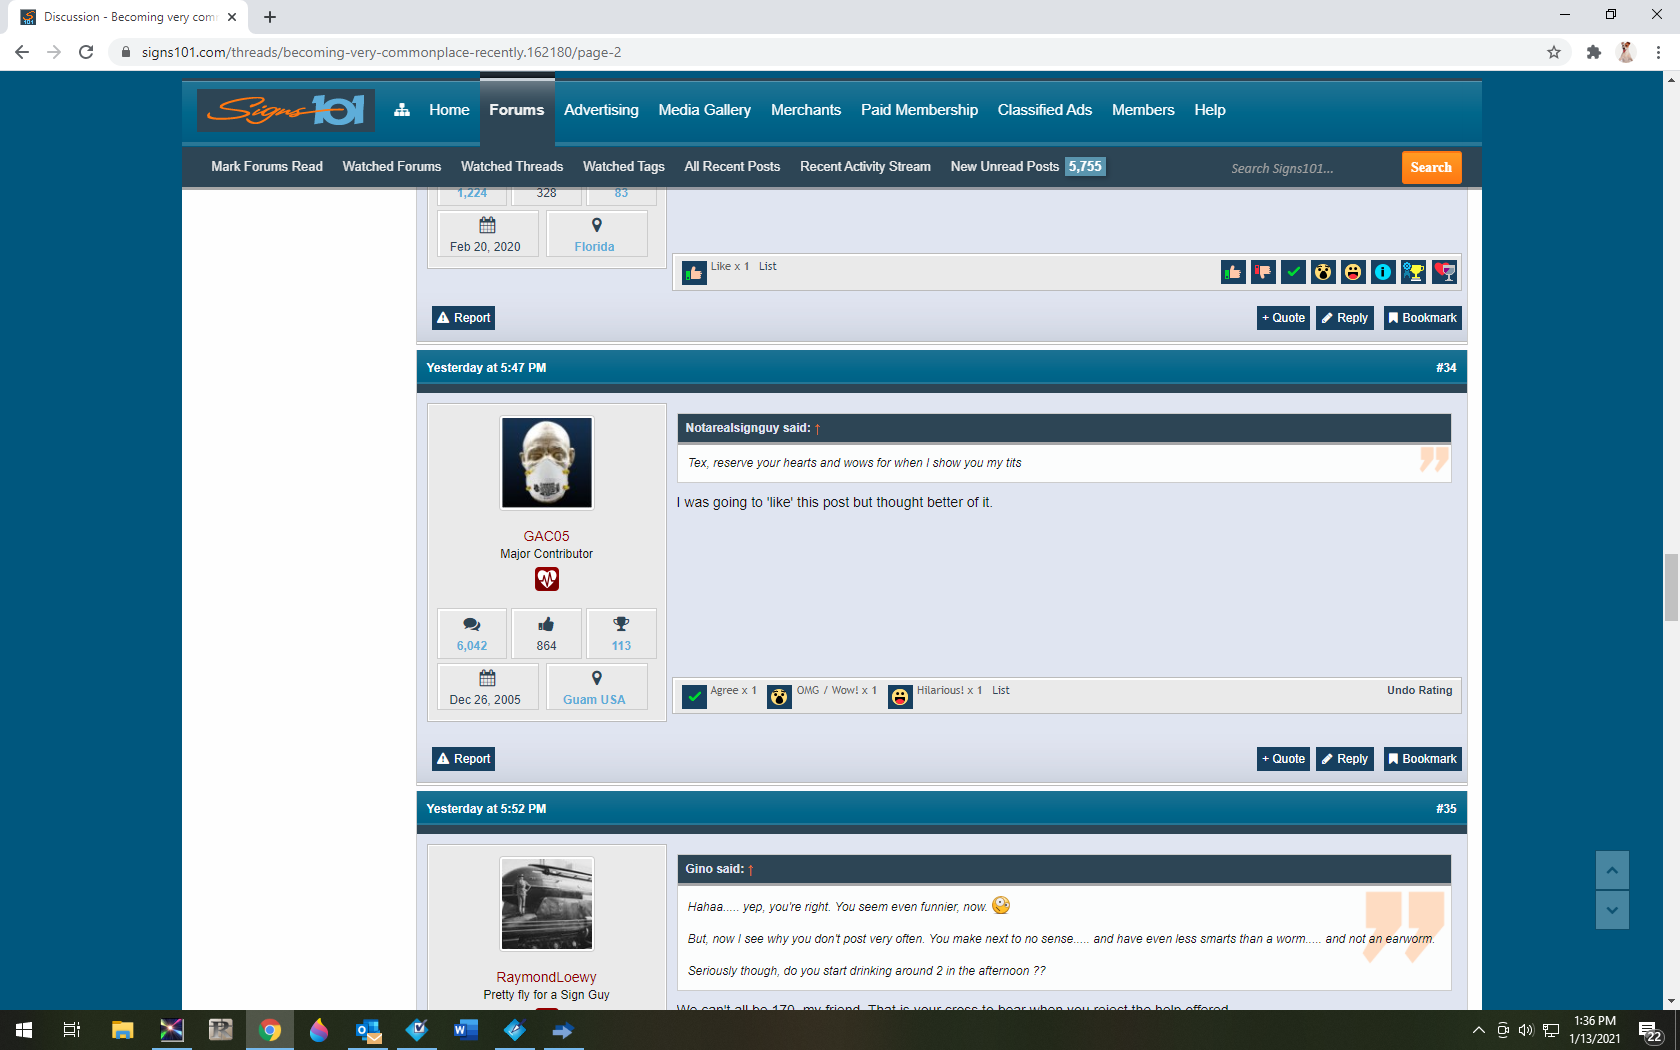Rate post with Hilarious laughing face
The height and width of the screenshot is (1050, 1680).
coord(1353,272)
